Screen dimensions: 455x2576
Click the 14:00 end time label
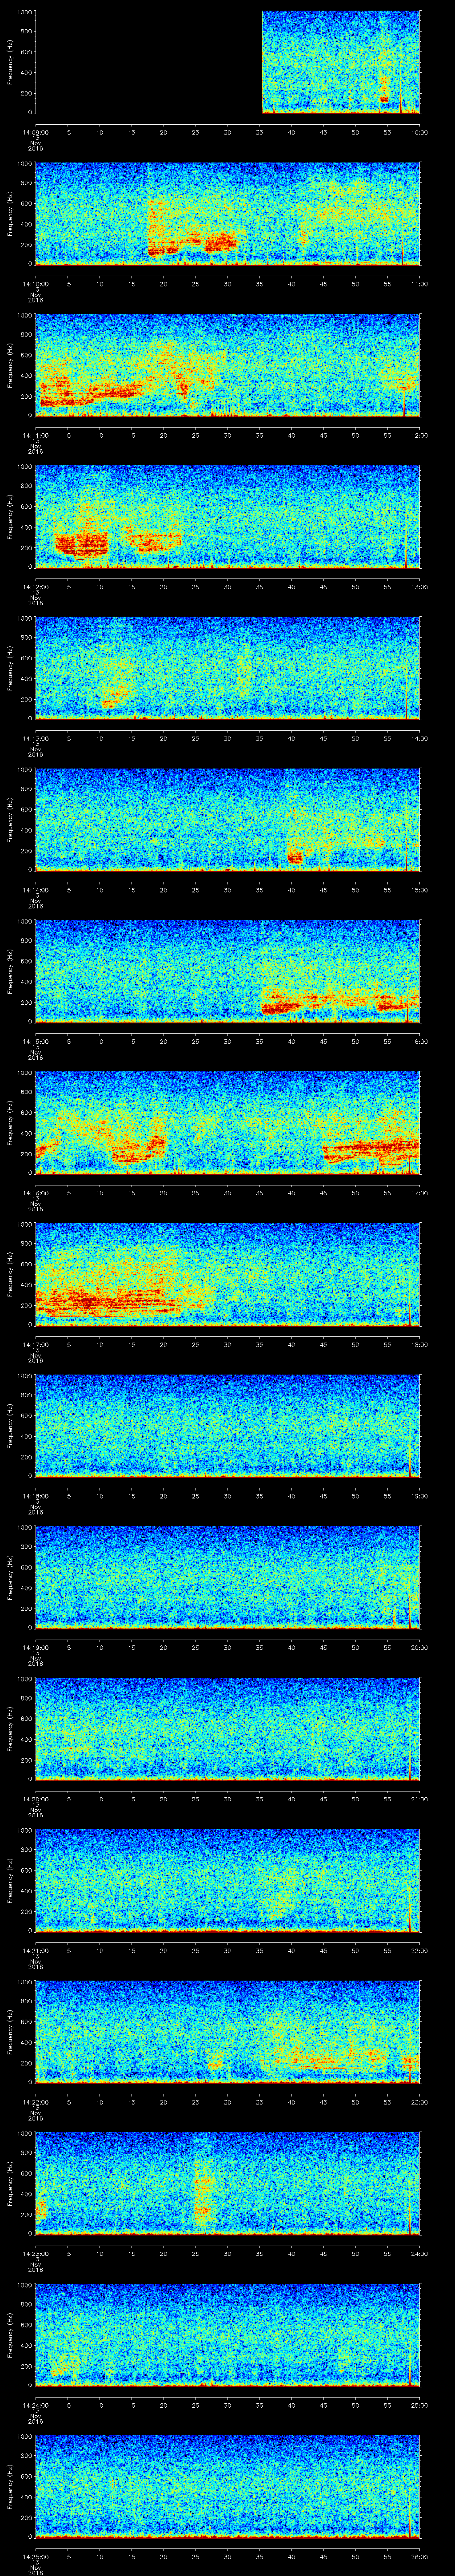tap(420, 738)
